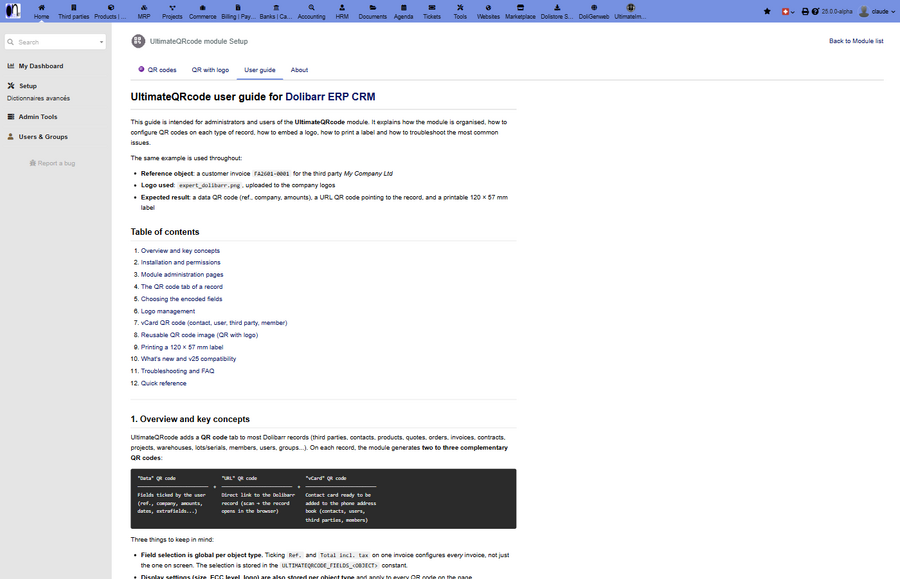Screen dimensions: 900x579
Task: Go to Troubleshooting and FAQ section
Action: (x=177, y=371)
